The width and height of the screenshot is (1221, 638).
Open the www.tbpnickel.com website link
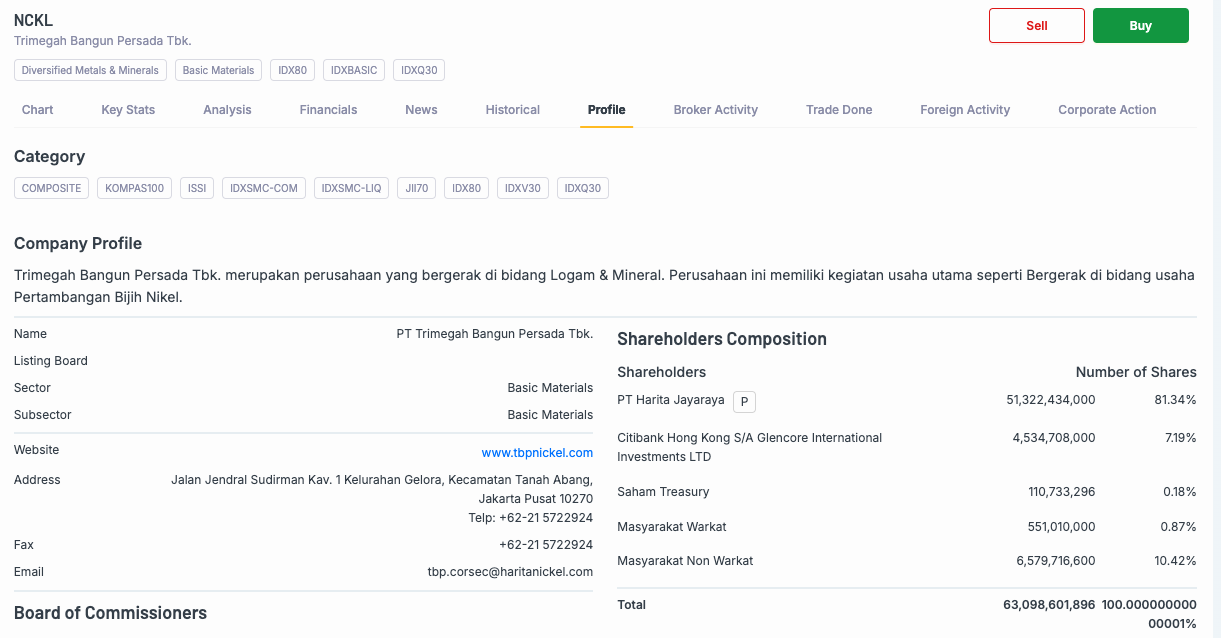[x=537, y=453]
